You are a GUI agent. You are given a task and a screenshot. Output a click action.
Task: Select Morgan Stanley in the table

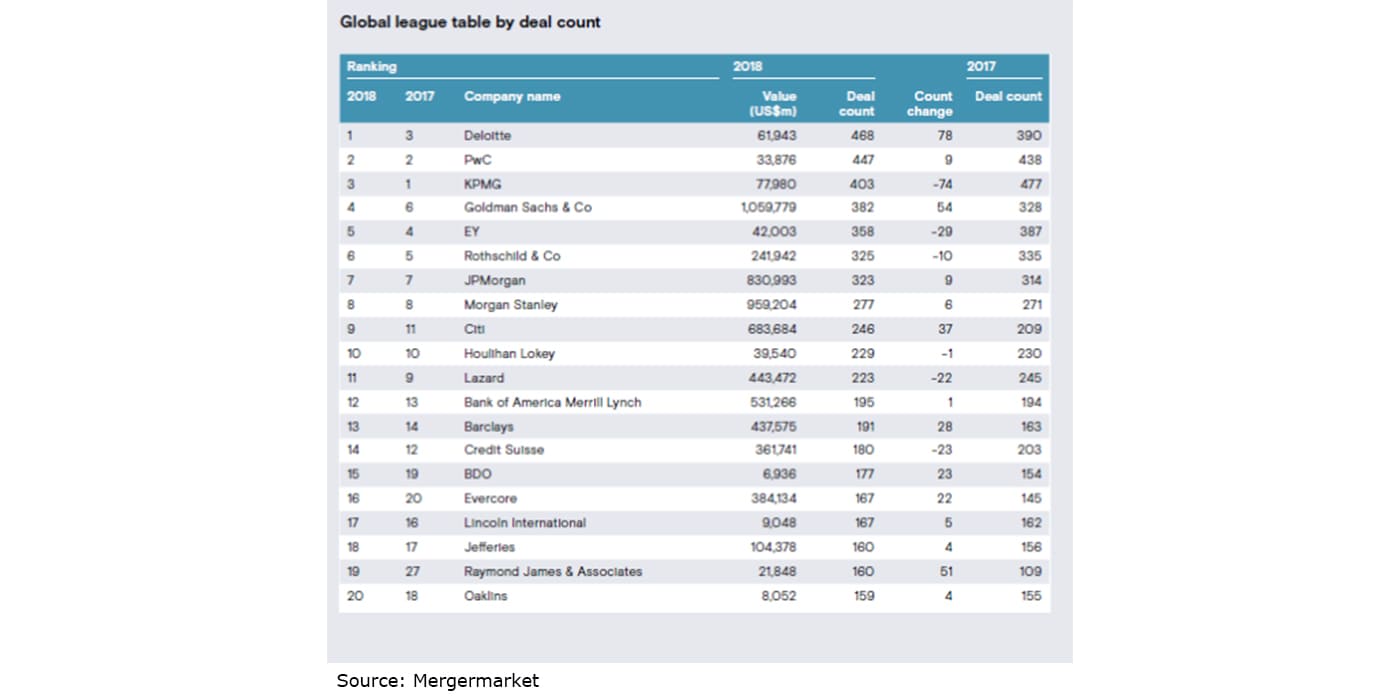(x=511, y=305)
